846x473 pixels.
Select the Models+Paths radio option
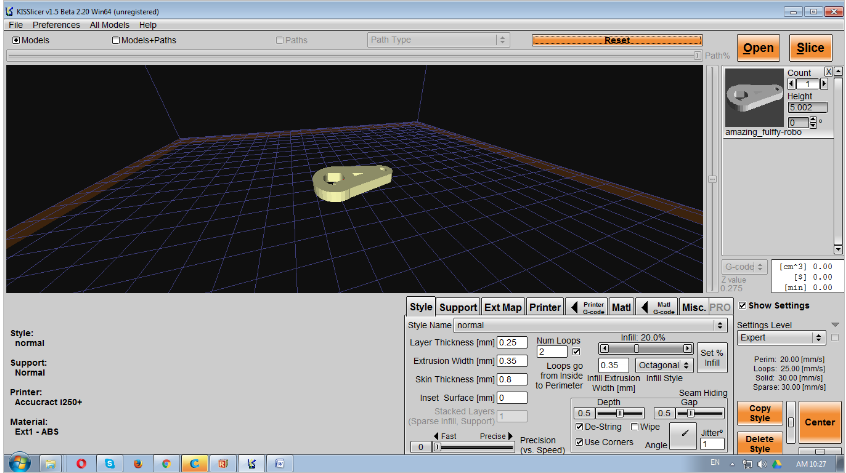[x=115, y=40]
